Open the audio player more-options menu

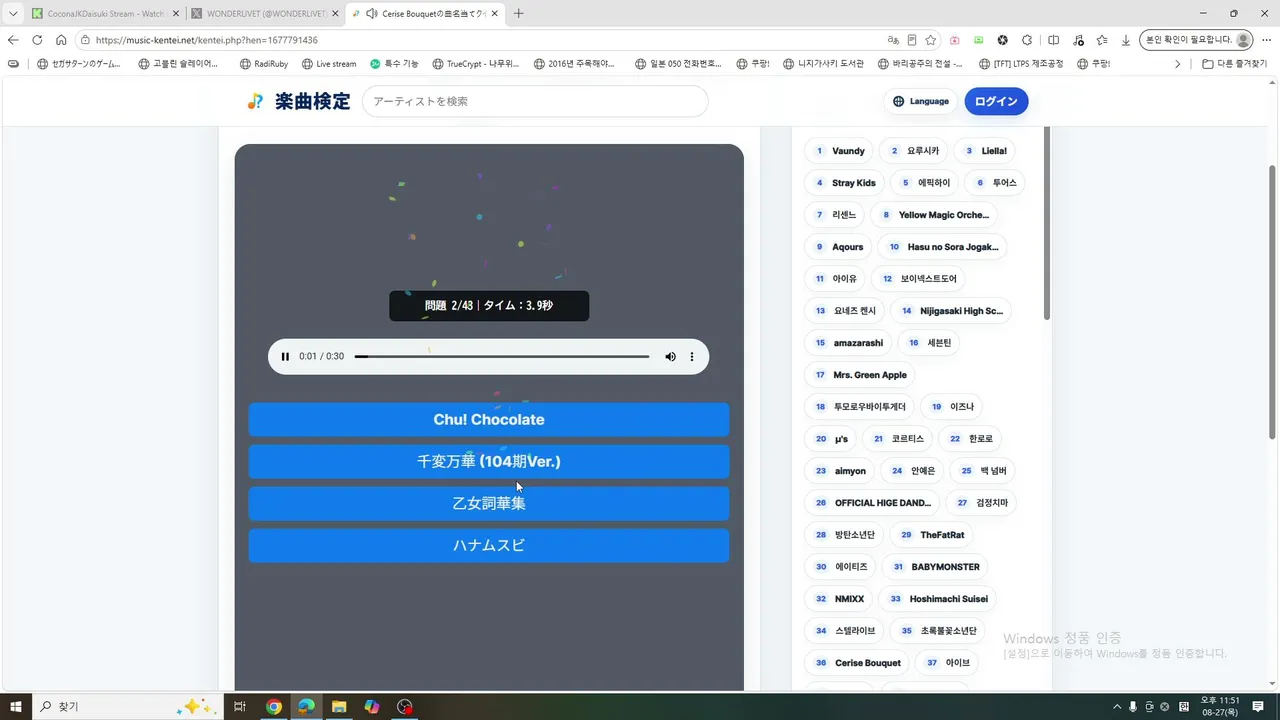point(692,357)
